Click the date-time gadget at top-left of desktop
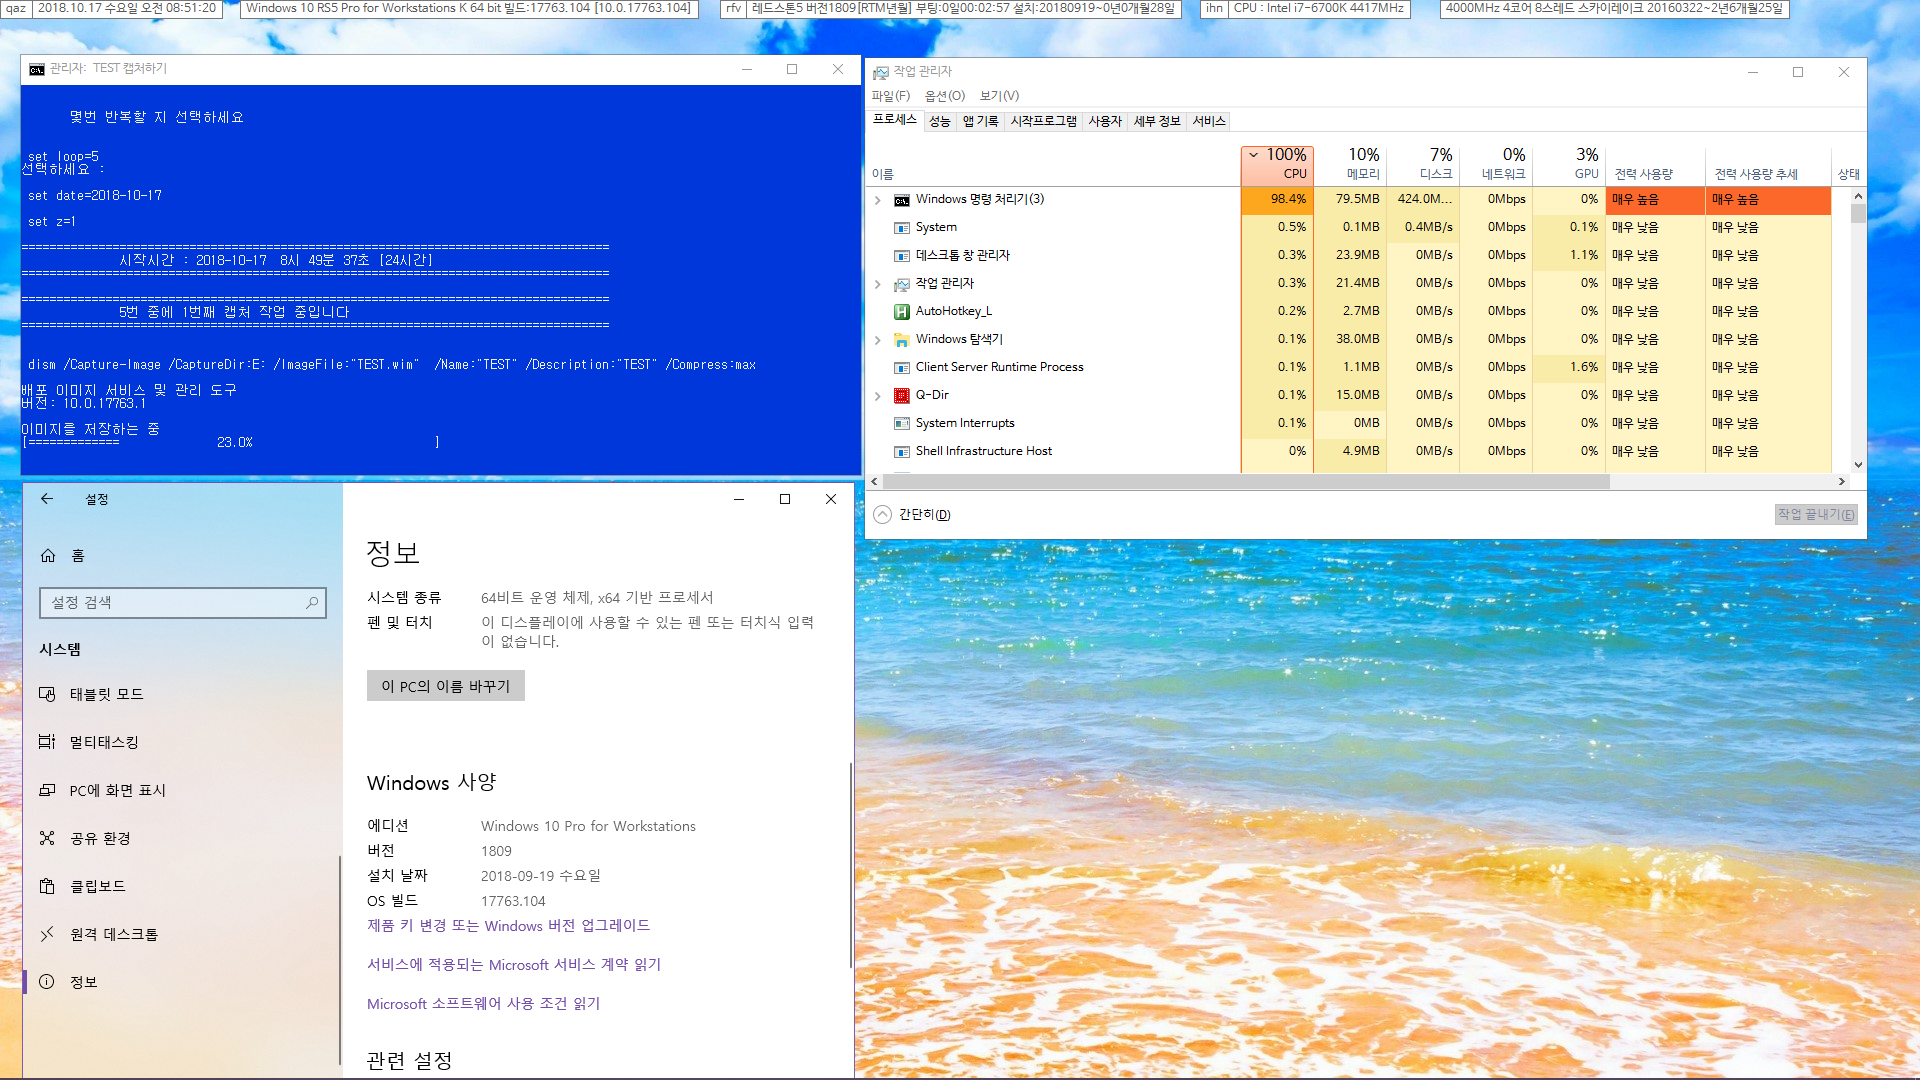1920x1080 pixels. click(127, 8)
